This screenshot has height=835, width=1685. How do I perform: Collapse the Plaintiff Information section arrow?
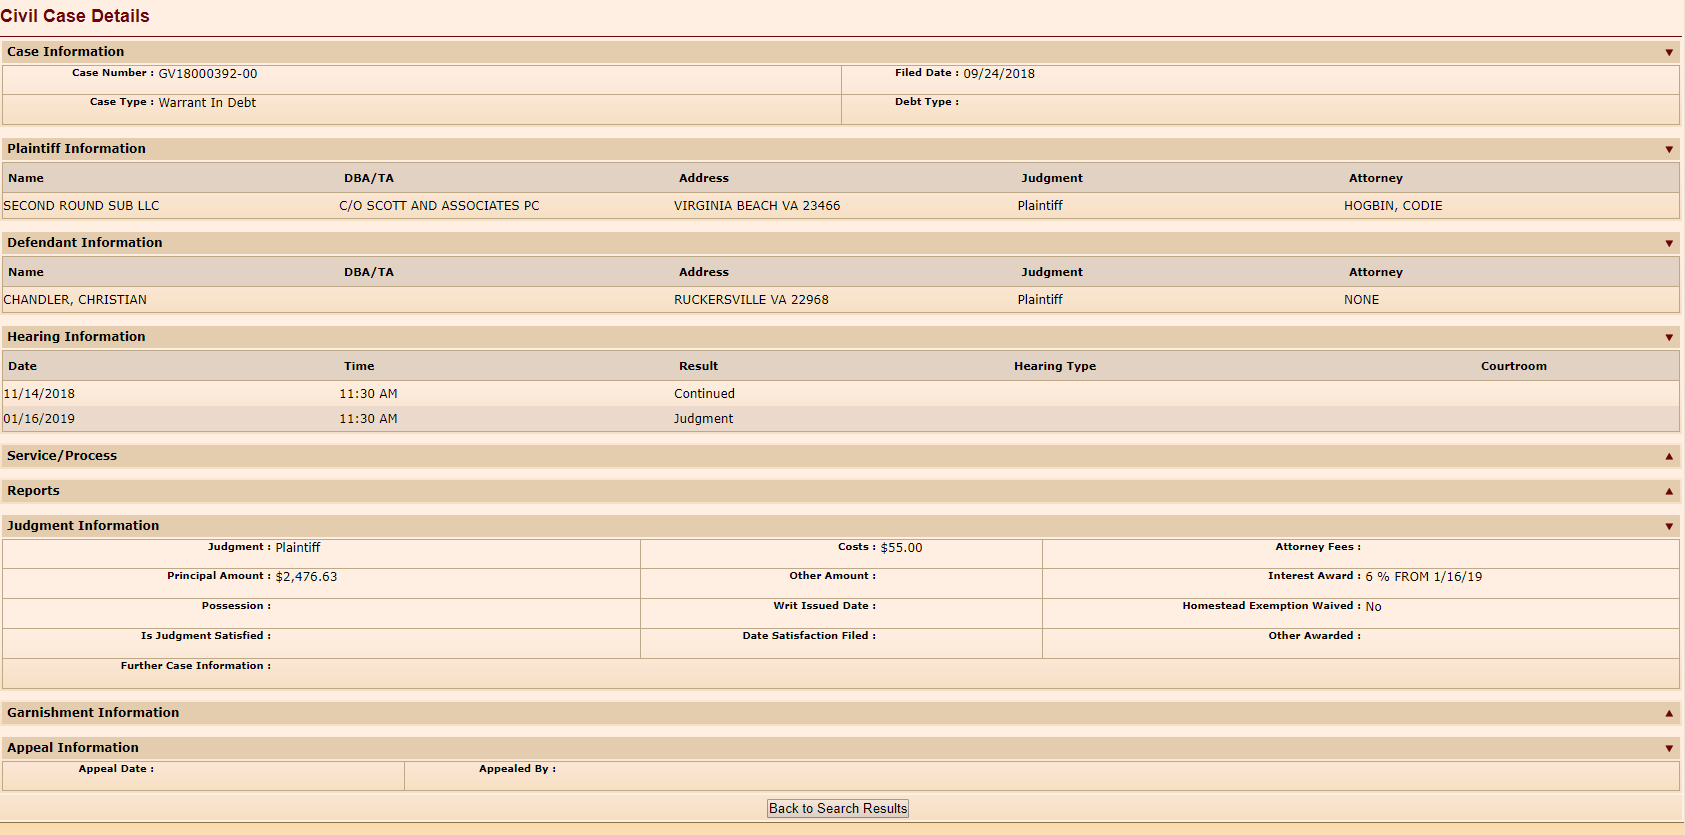click(x=1669, y=149)
